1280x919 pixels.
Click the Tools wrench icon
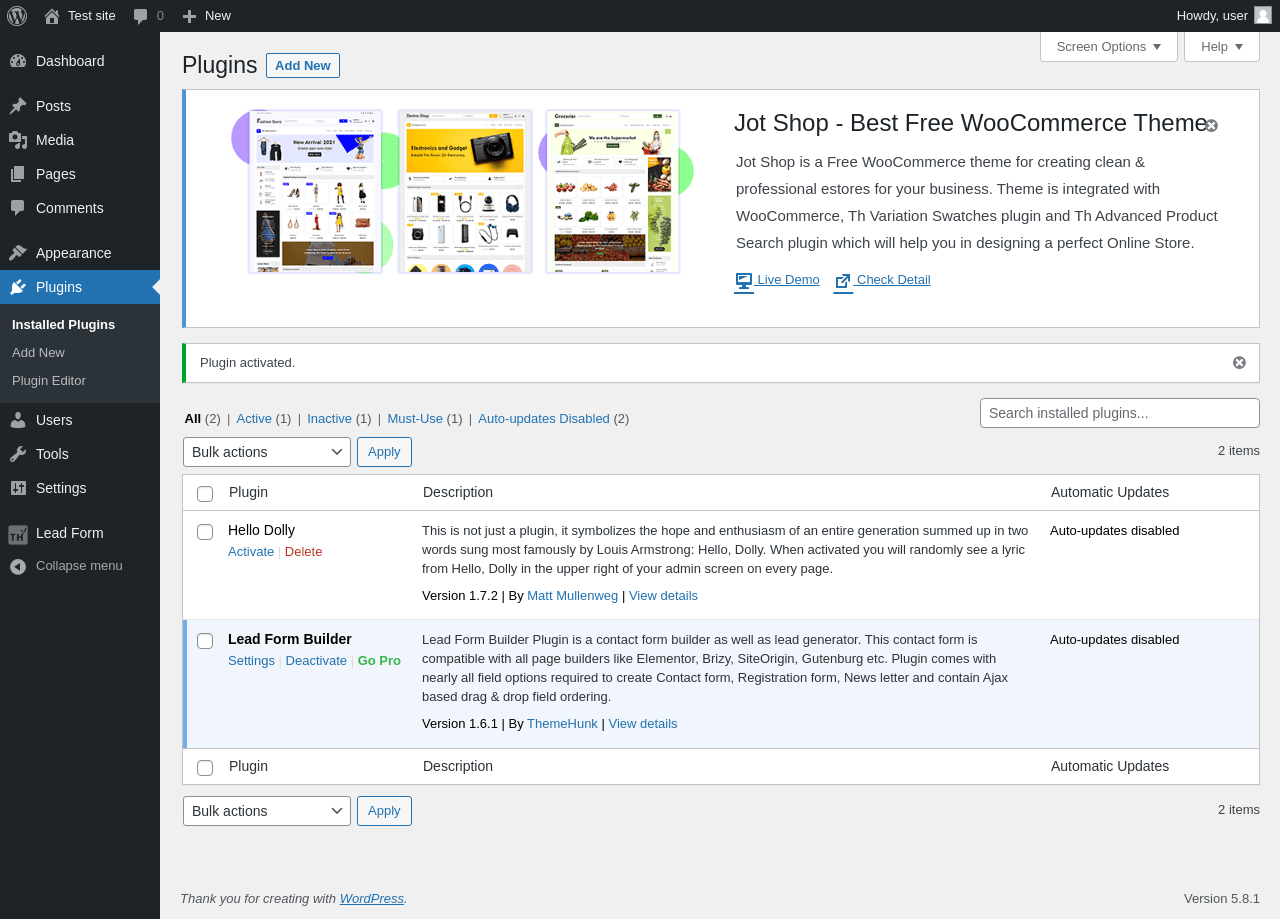coord(18,454)
